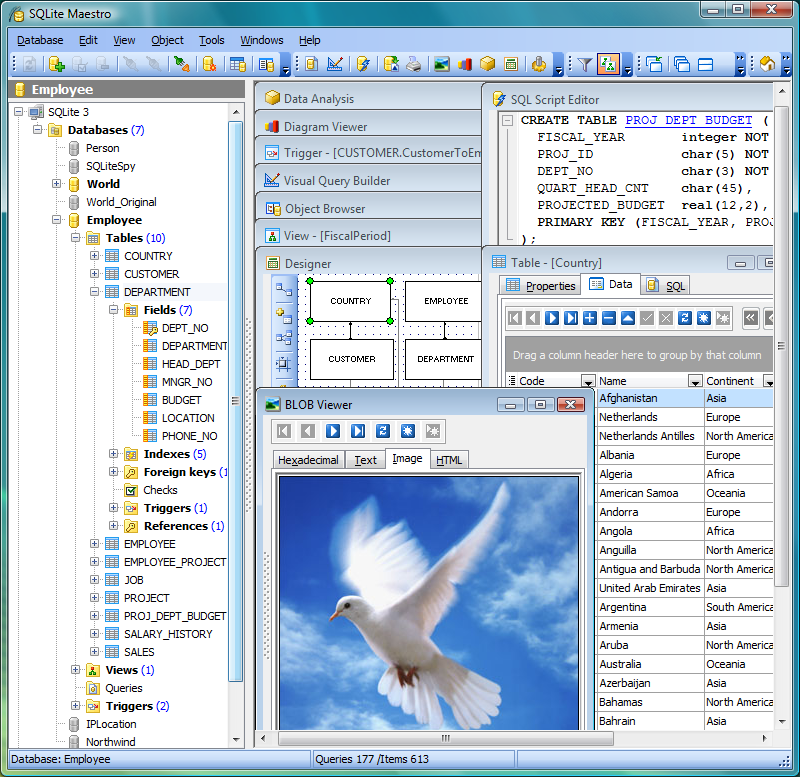Collapse the SQLite 3 root node
Image resolution: width=800 pixels, height=777 pixels.
[x=19, y=111]
